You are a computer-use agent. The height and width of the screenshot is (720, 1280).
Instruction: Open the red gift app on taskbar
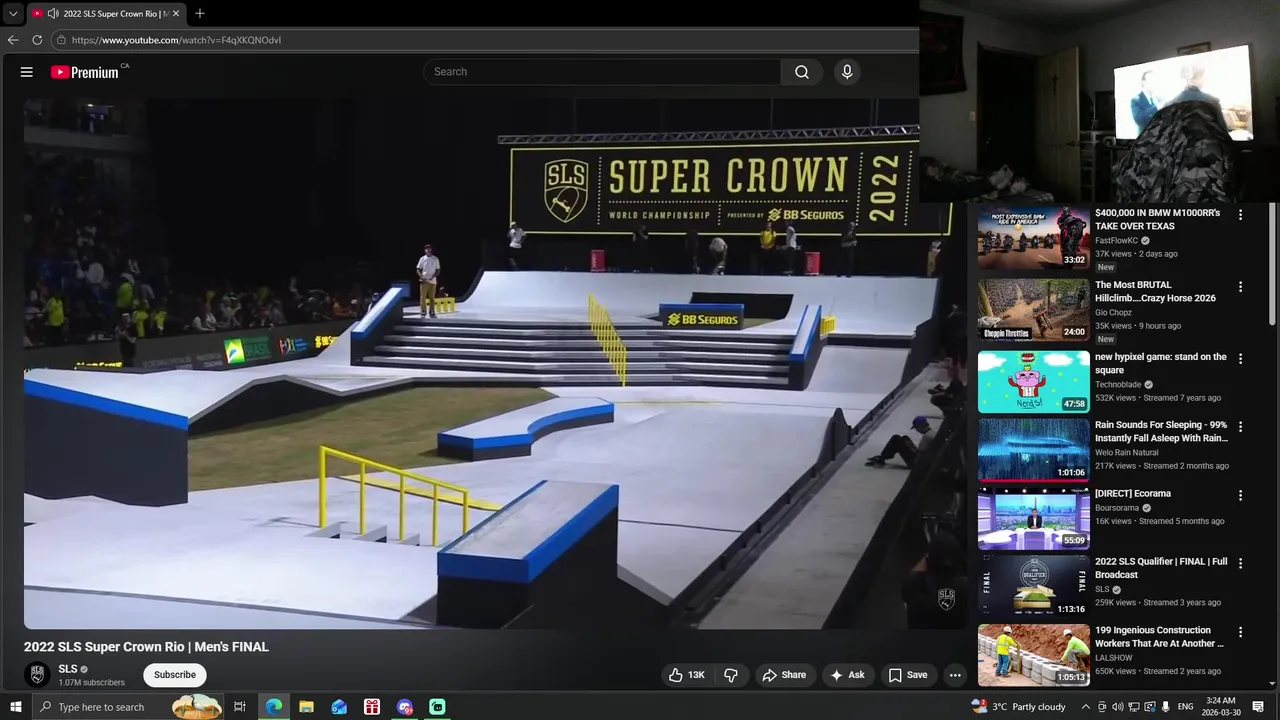click(x=372, y=707)
